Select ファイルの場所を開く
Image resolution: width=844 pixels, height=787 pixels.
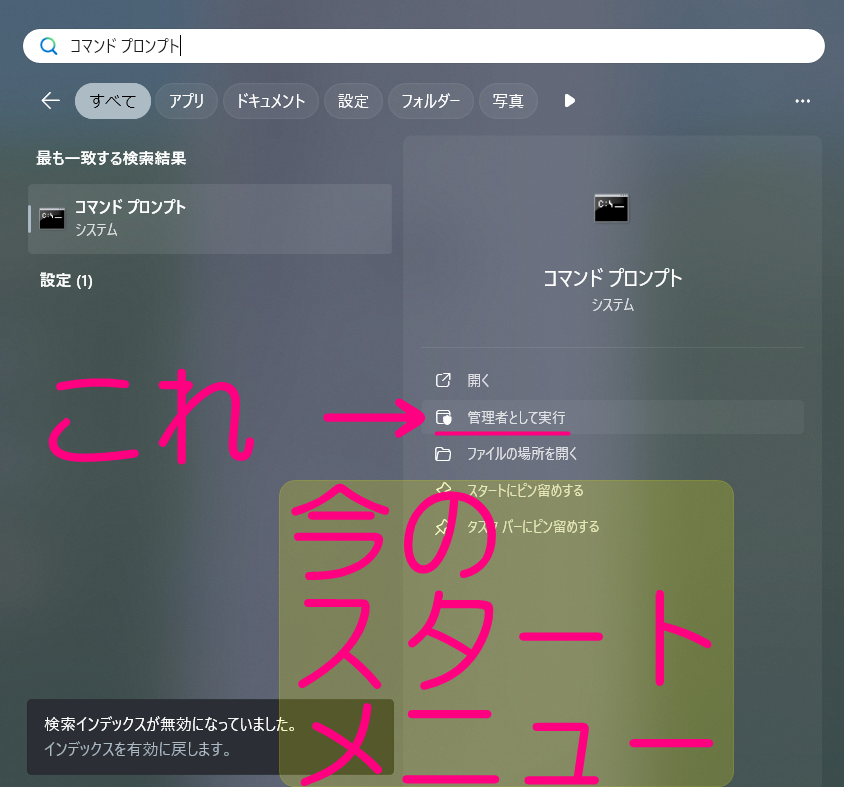613,454
